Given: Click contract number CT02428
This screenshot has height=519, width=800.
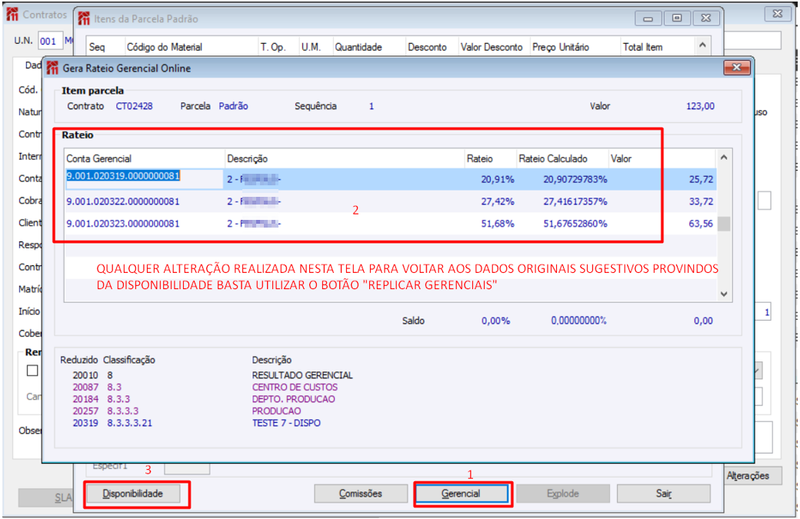Looking at the screenshot, I should coord(134,106).
